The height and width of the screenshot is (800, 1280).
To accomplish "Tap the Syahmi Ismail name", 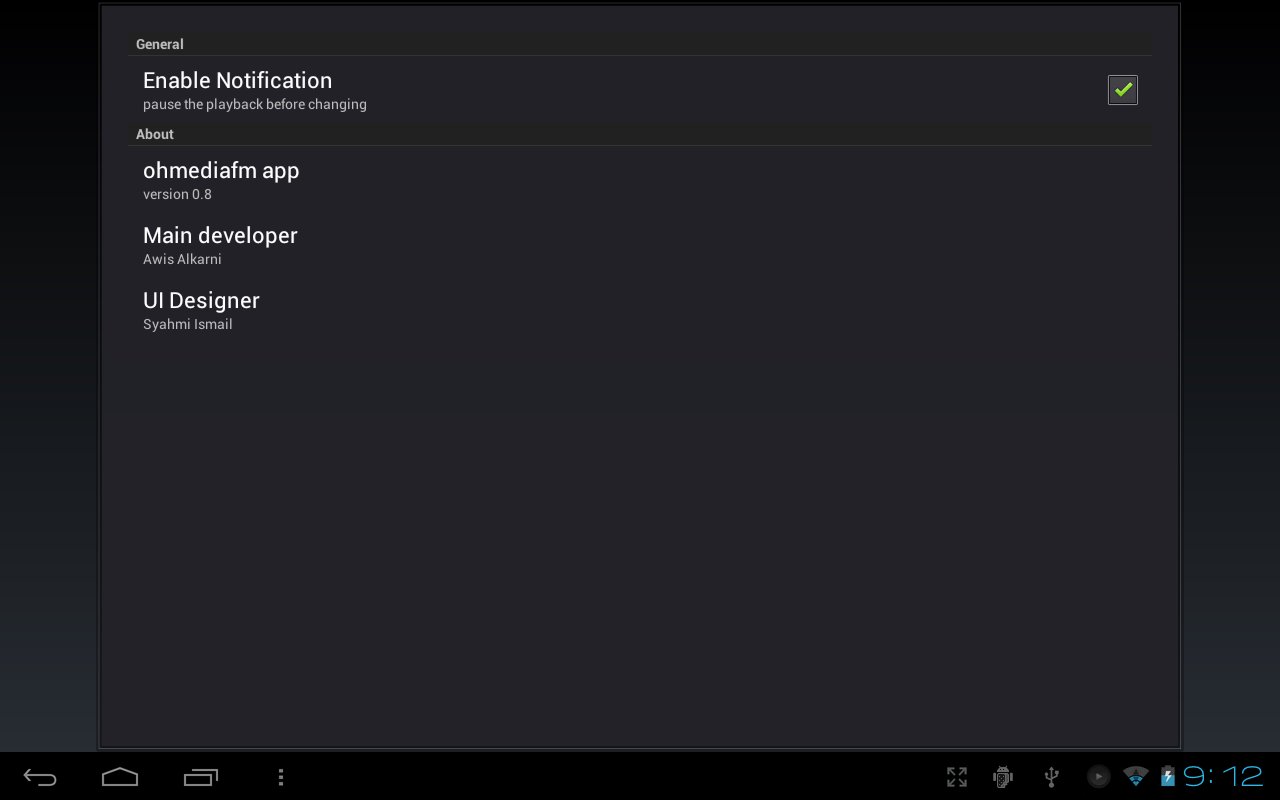I will (x=188, y=324).
